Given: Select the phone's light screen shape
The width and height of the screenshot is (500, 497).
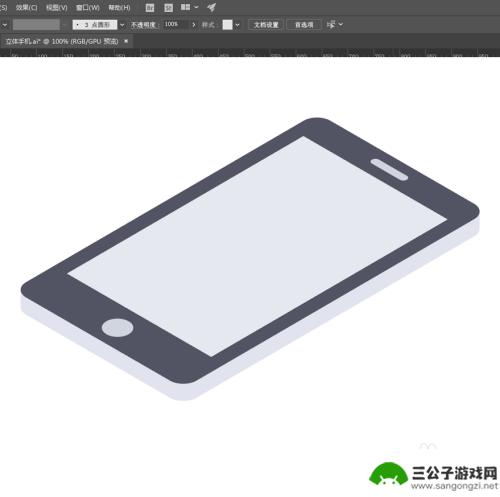Looking at the screenshot, I should coord(257,246).
